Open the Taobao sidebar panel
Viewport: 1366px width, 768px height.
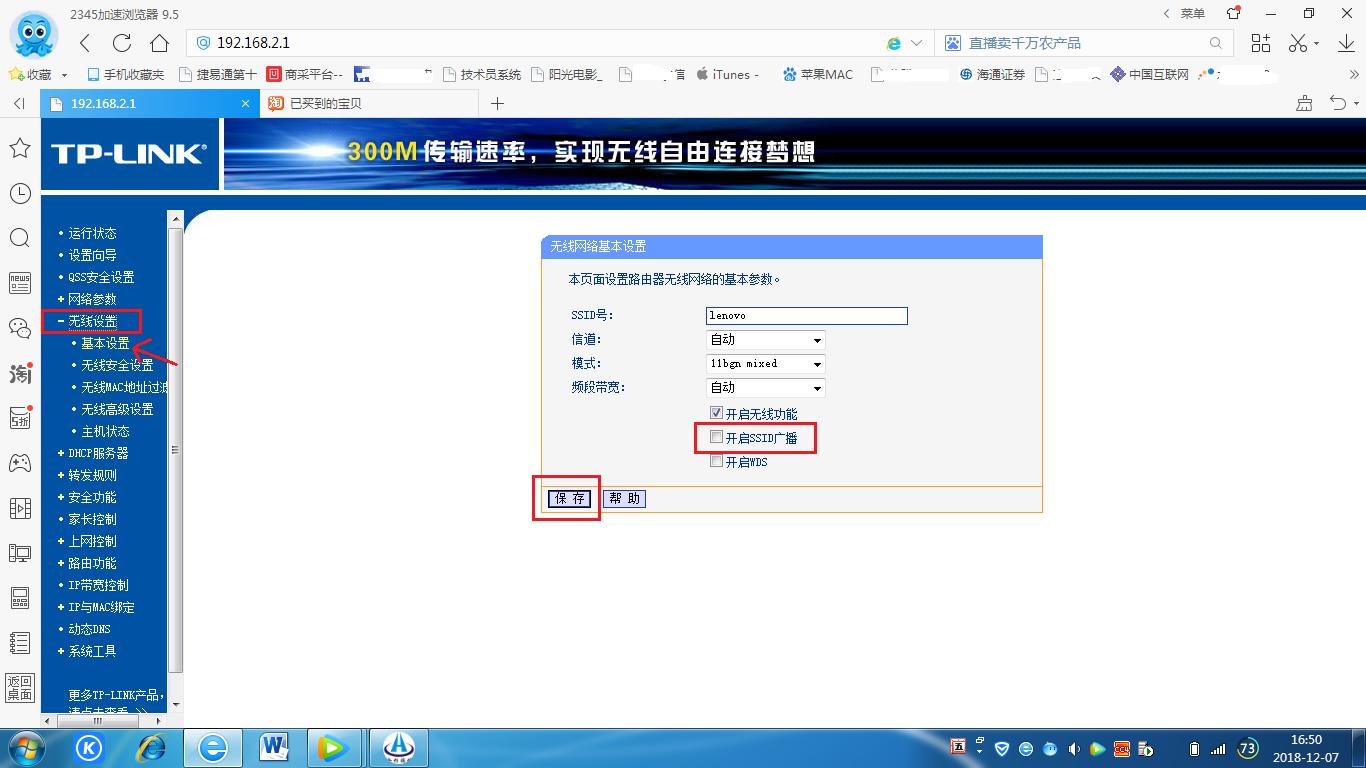click(x=19, y=372)
